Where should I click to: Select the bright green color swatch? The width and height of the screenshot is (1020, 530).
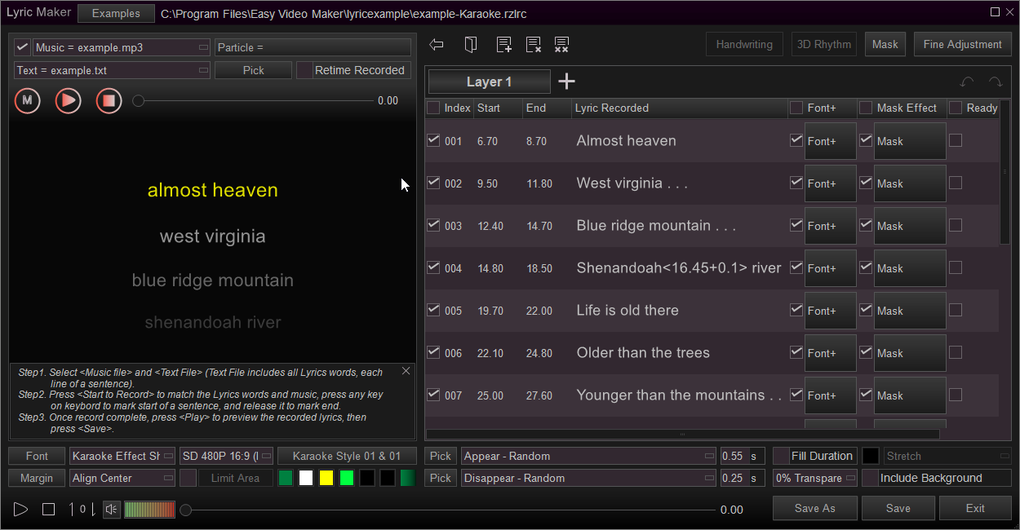coord(347,478)
